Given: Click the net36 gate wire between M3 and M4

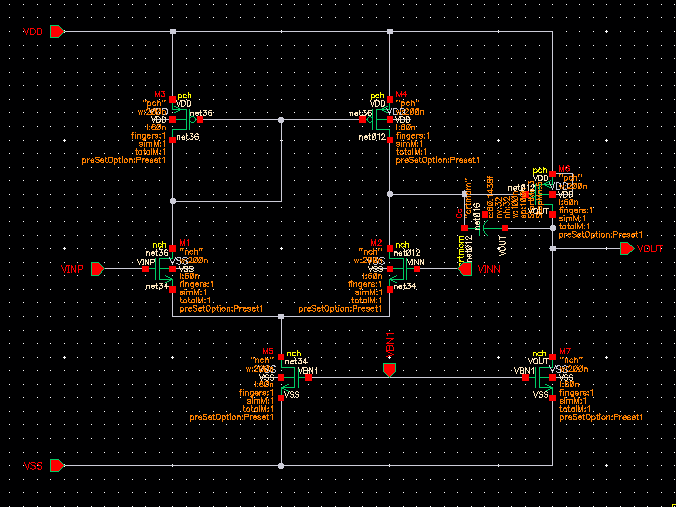Looking at the screenshot, I should pos(280,120).
